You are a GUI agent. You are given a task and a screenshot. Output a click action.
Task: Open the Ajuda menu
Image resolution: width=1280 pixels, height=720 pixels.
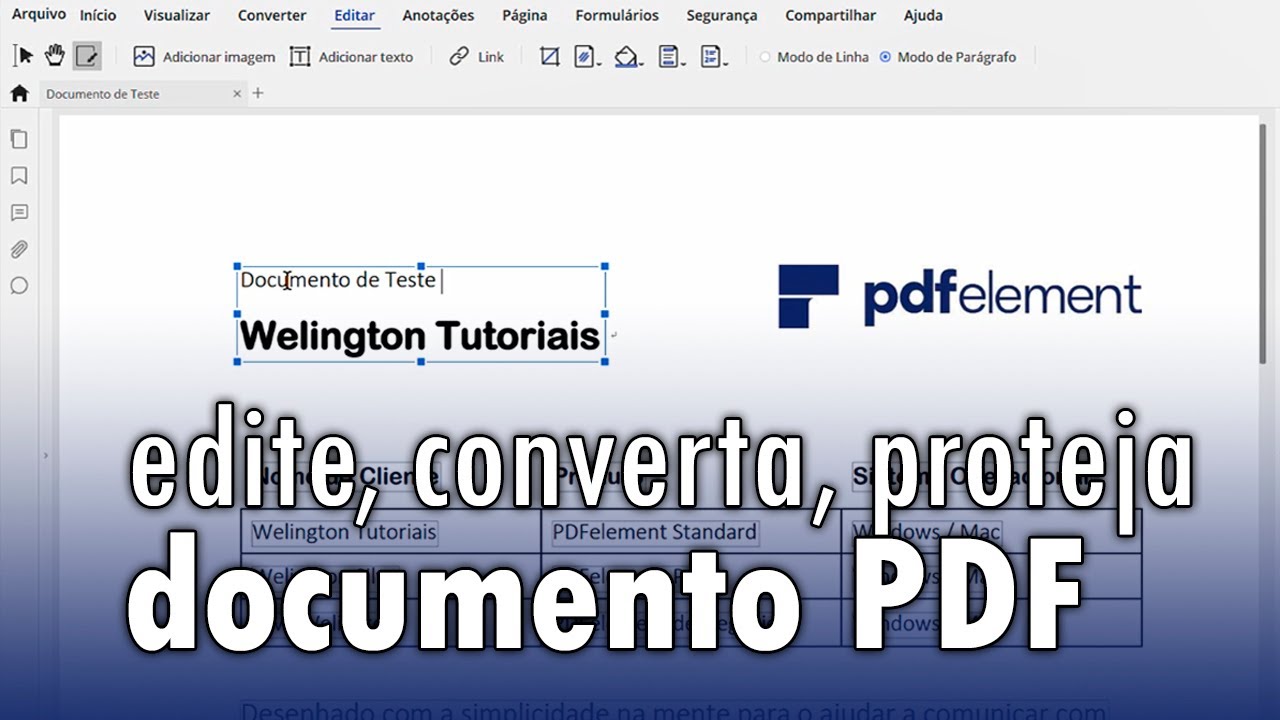point(923,15)
